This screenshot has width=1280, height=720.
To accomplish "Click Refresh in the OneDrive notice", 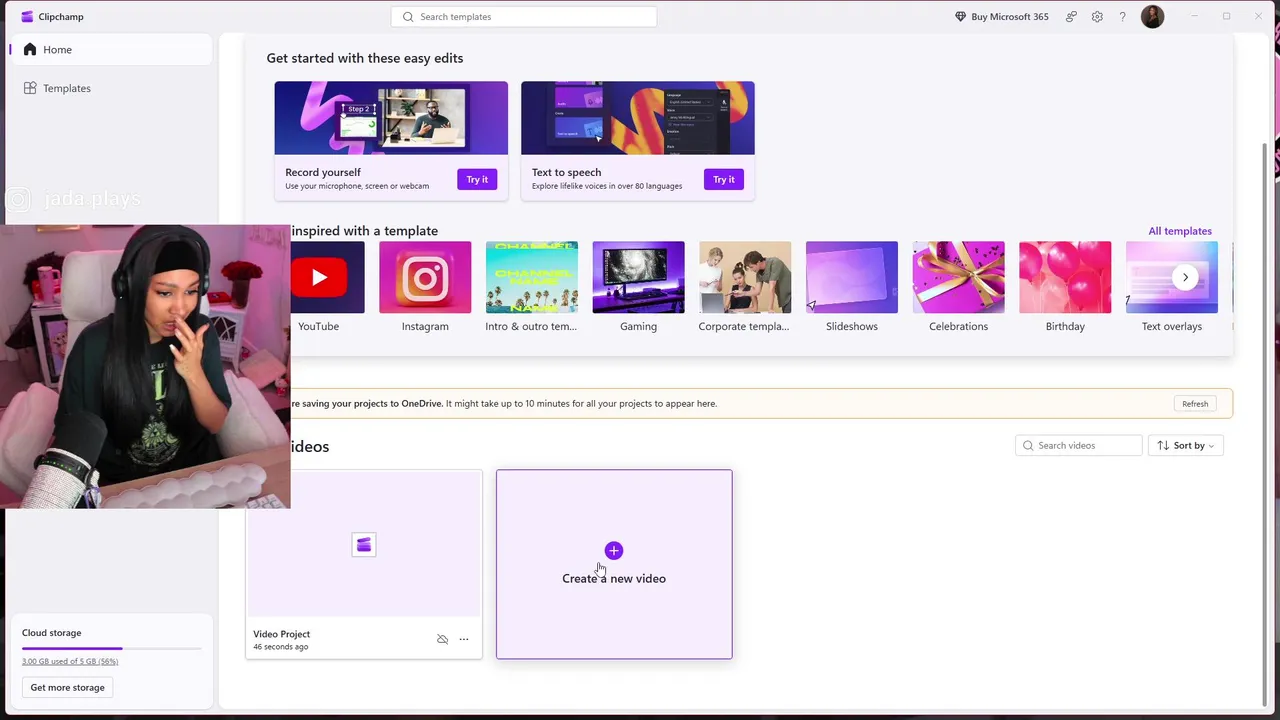I will 1195,404.
